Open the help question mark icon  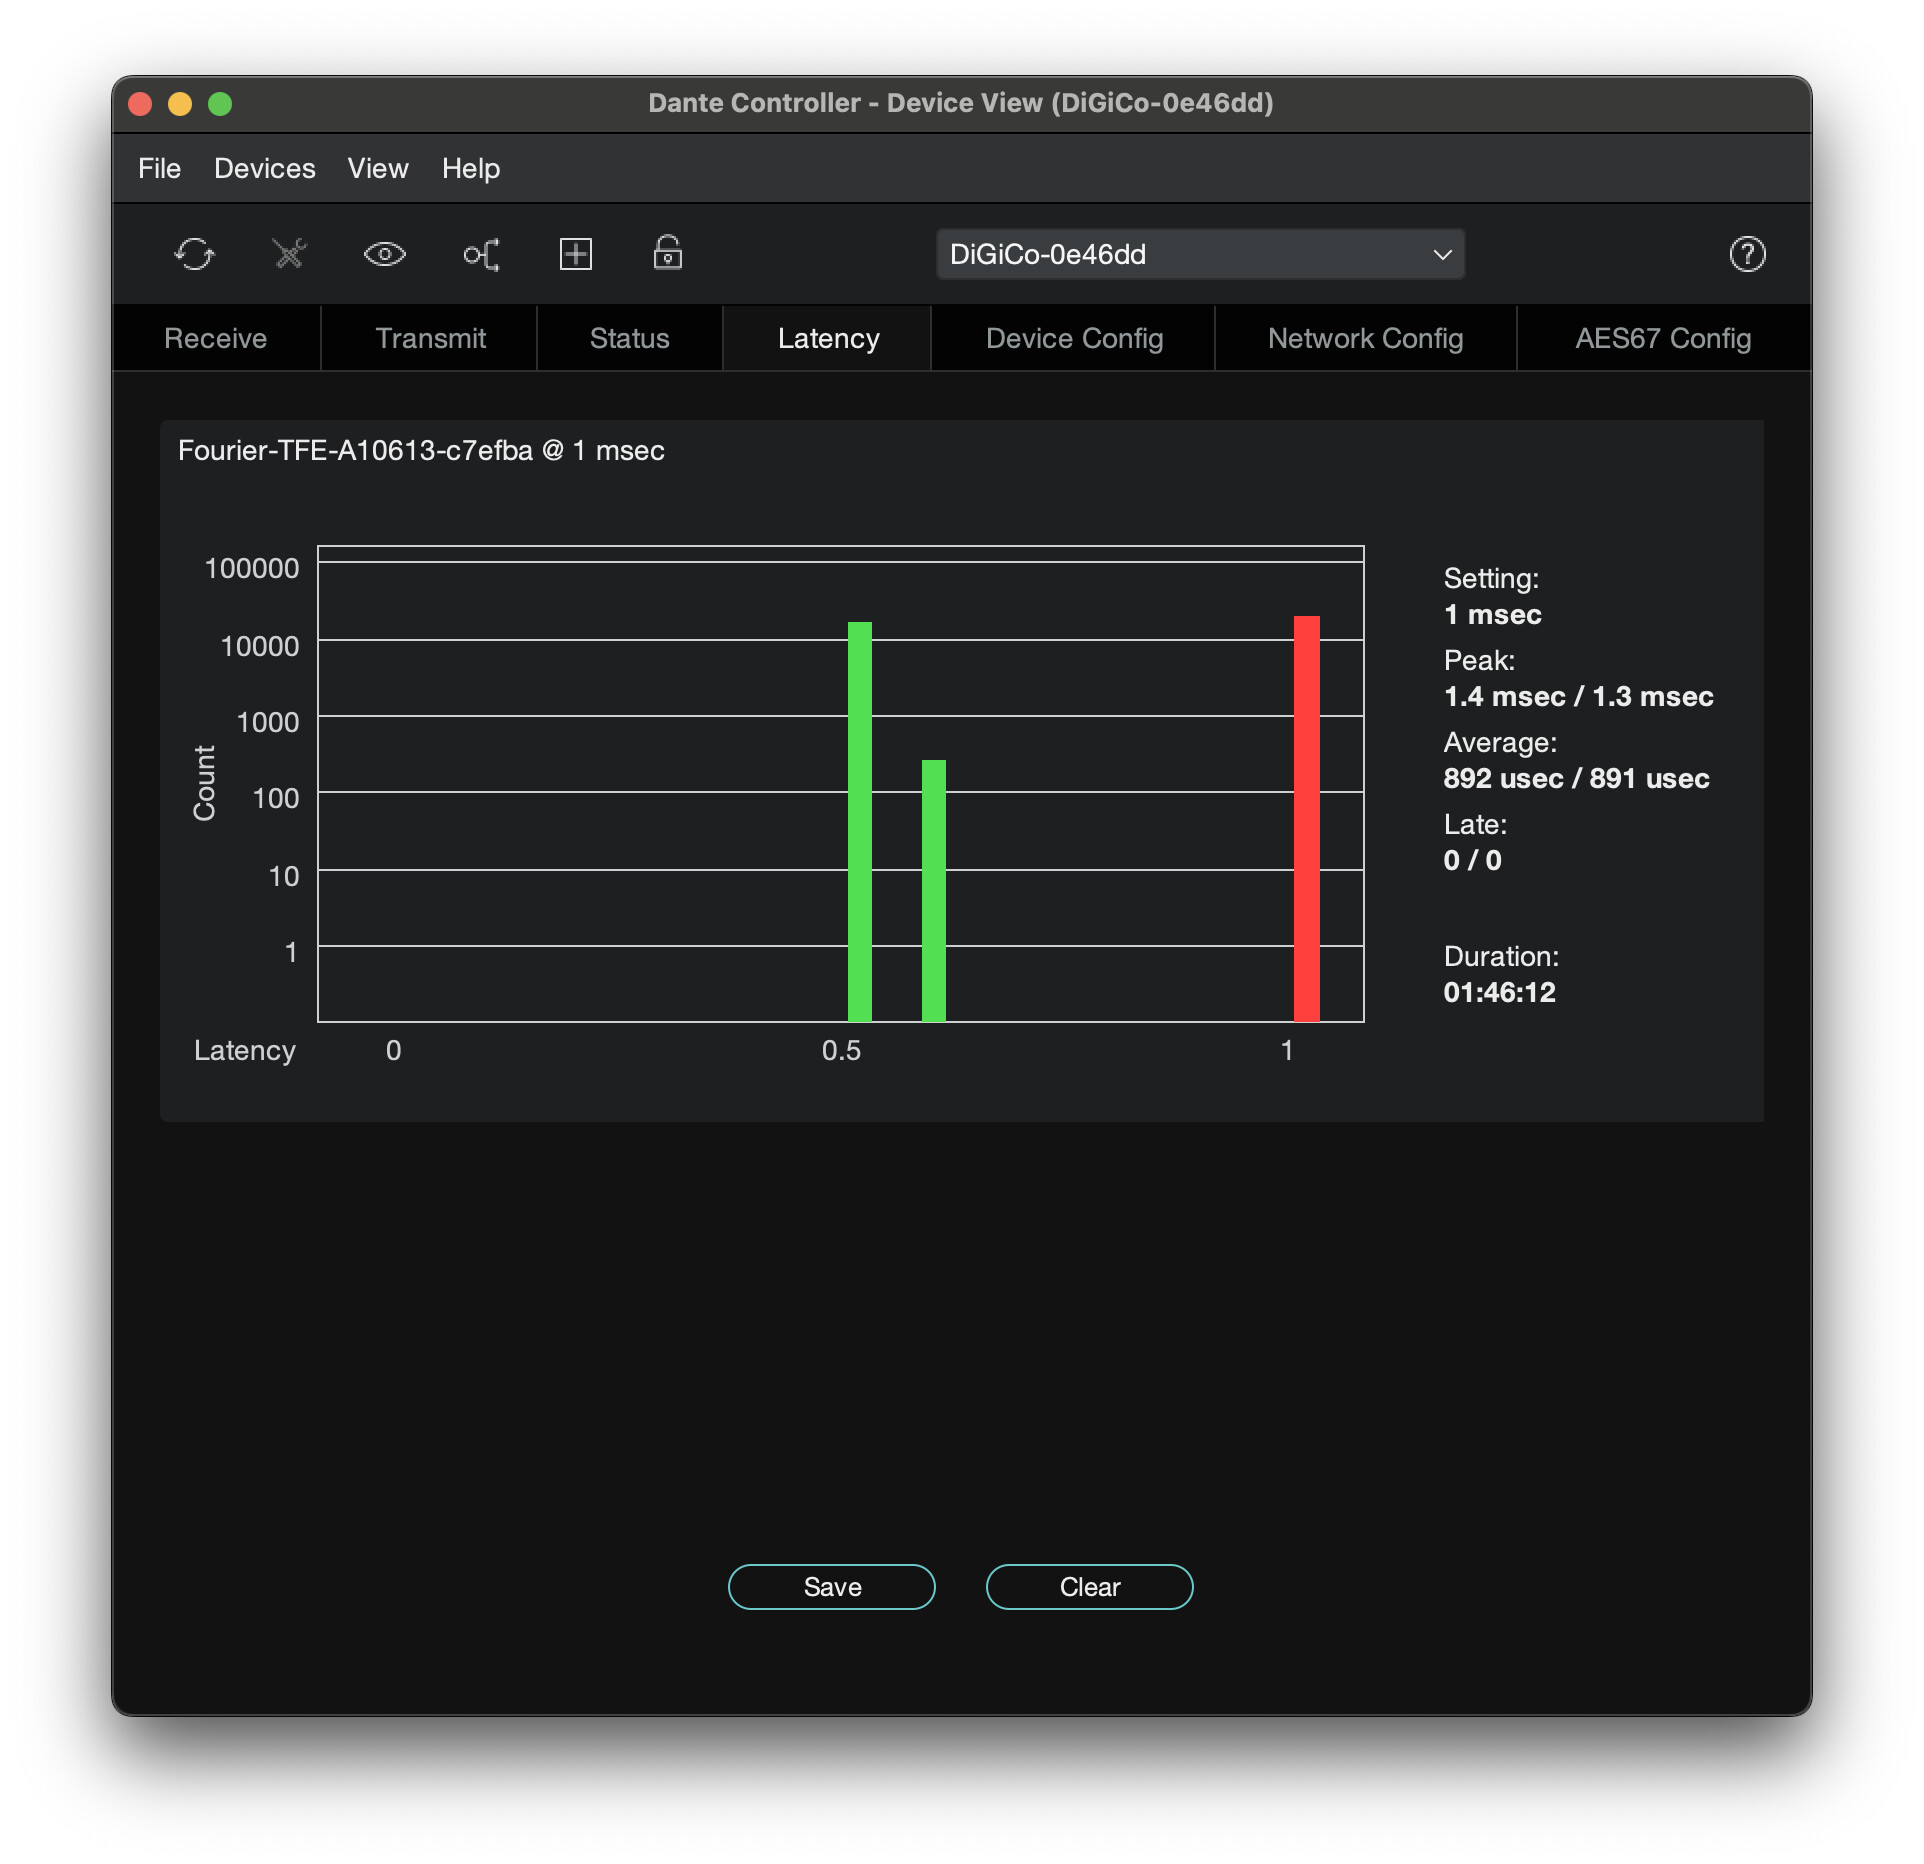coord(1747,254)
